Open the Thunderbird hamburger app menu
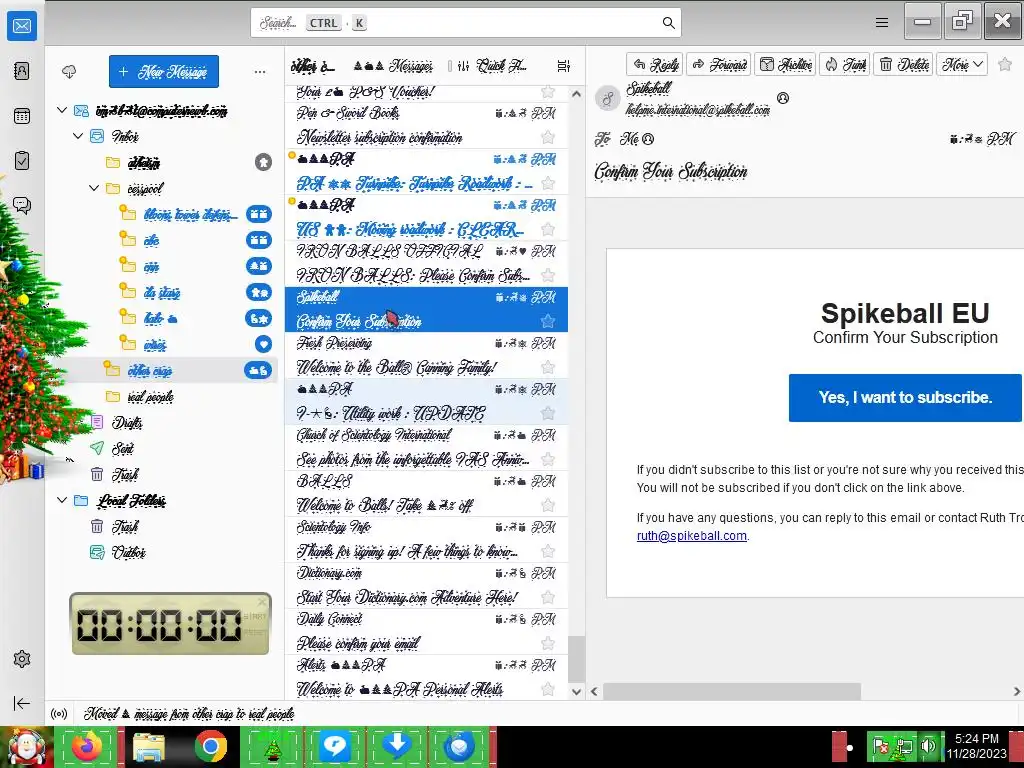 882,23
